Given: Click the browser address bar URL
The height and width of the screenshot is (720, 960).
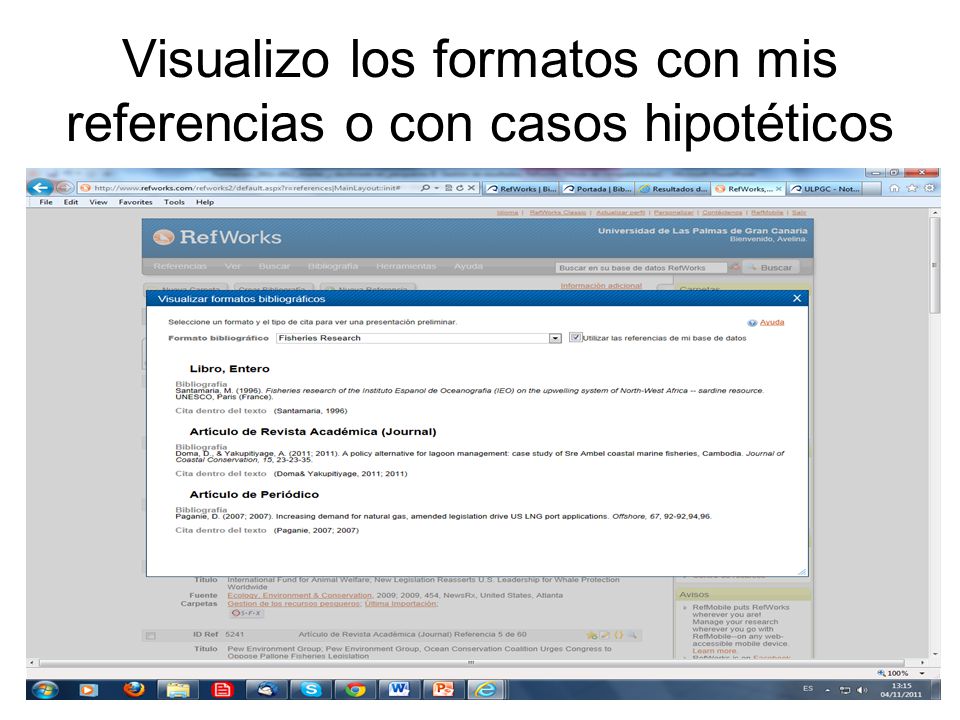Looking at the screenshot, I should click(x=247, y=188).
